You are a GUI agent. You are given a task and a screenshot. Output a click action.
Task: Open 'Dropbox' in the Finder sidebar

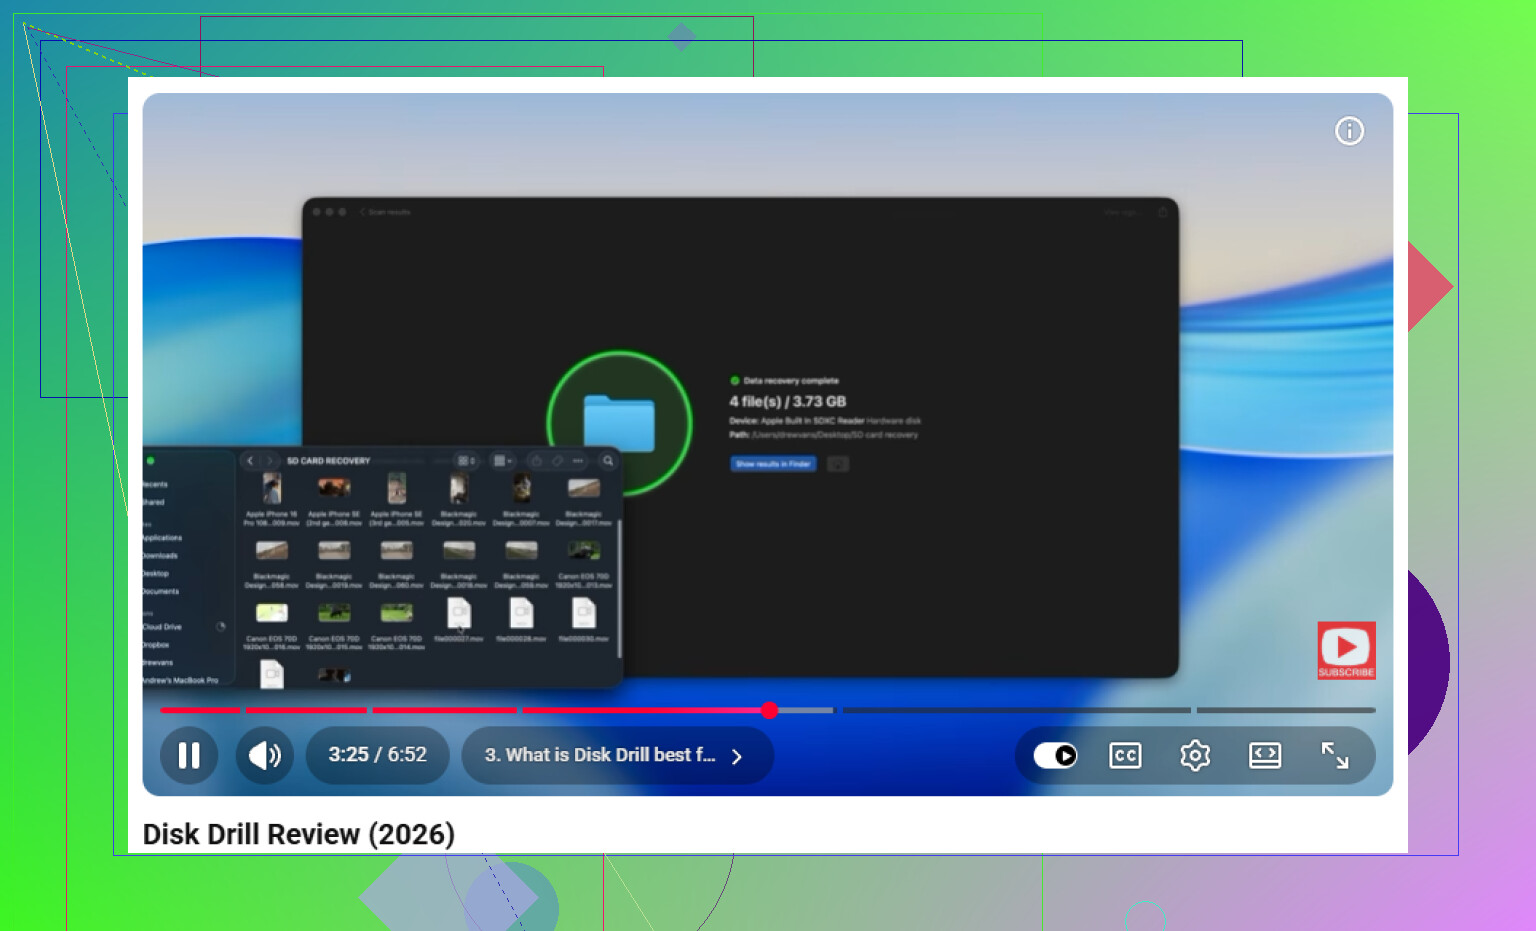point(156,645)
